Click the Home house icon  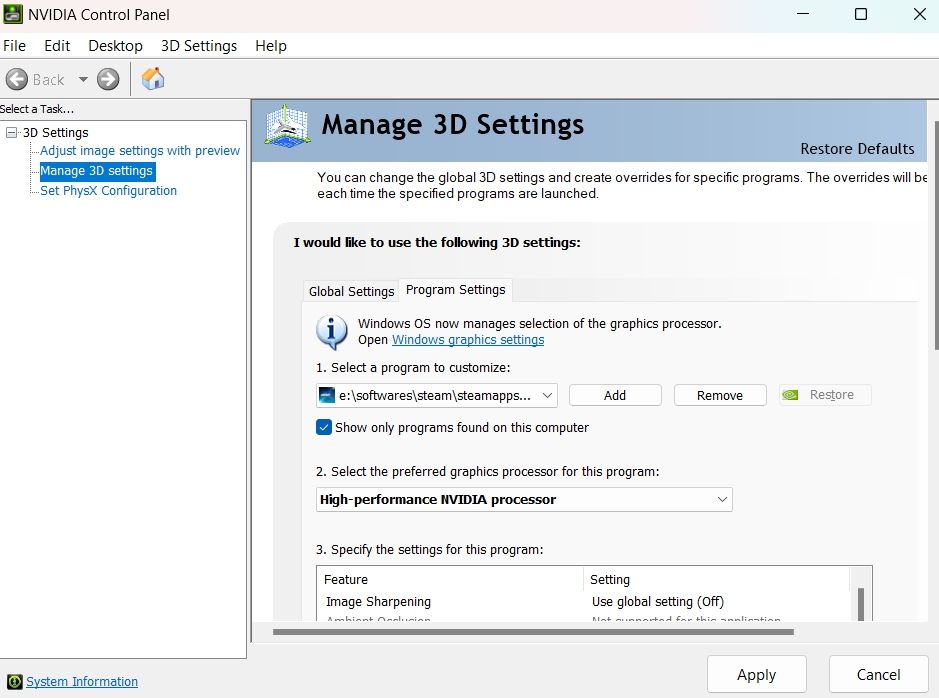pos(153,78)
